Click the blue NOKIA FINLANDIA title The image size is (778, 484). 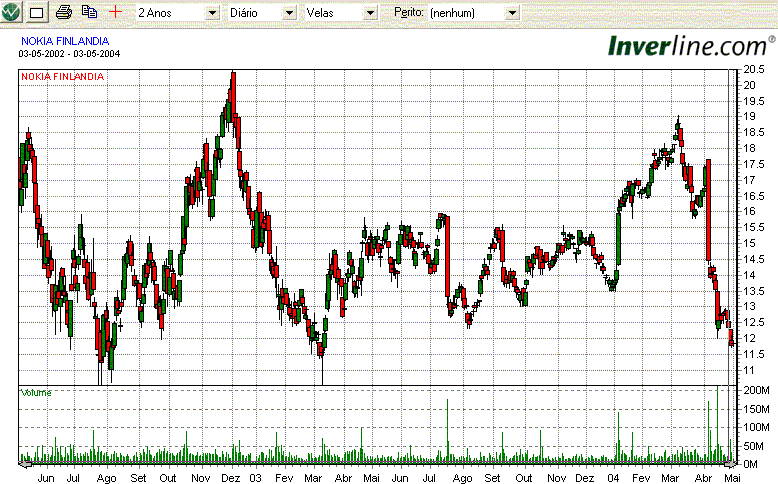65,41
